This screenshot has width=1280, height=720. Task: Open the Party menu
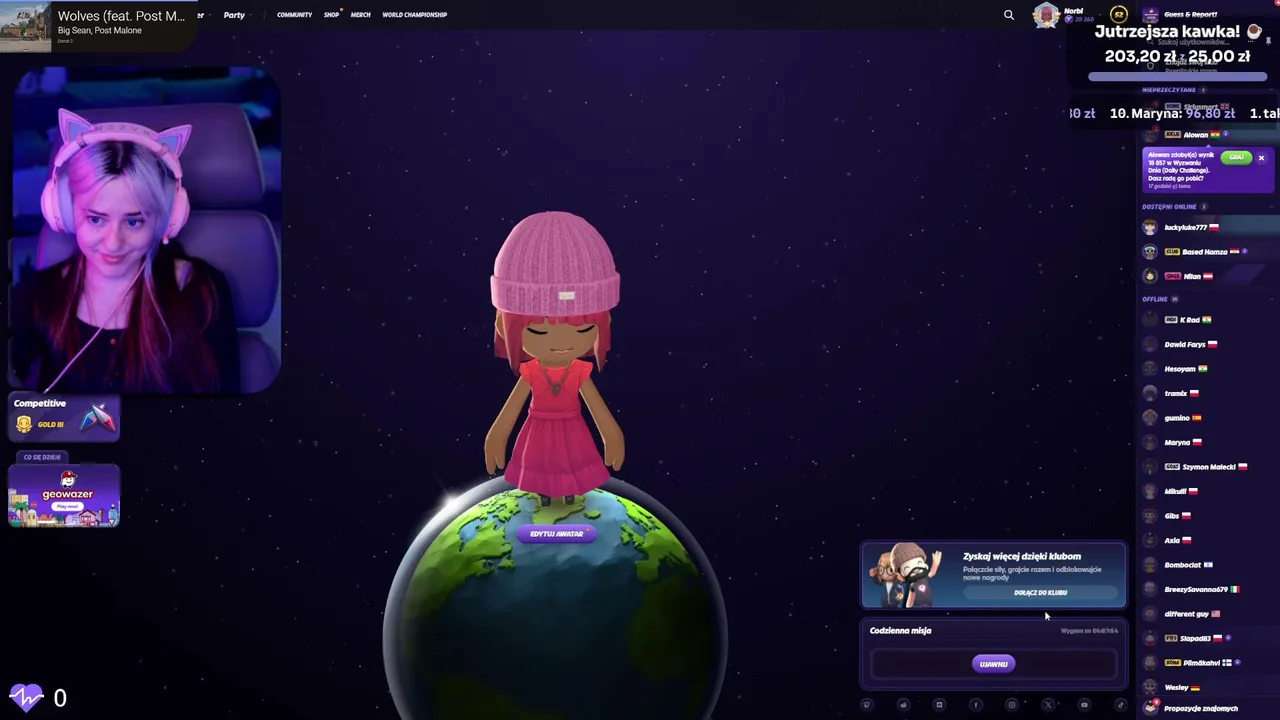pos(234,15)
